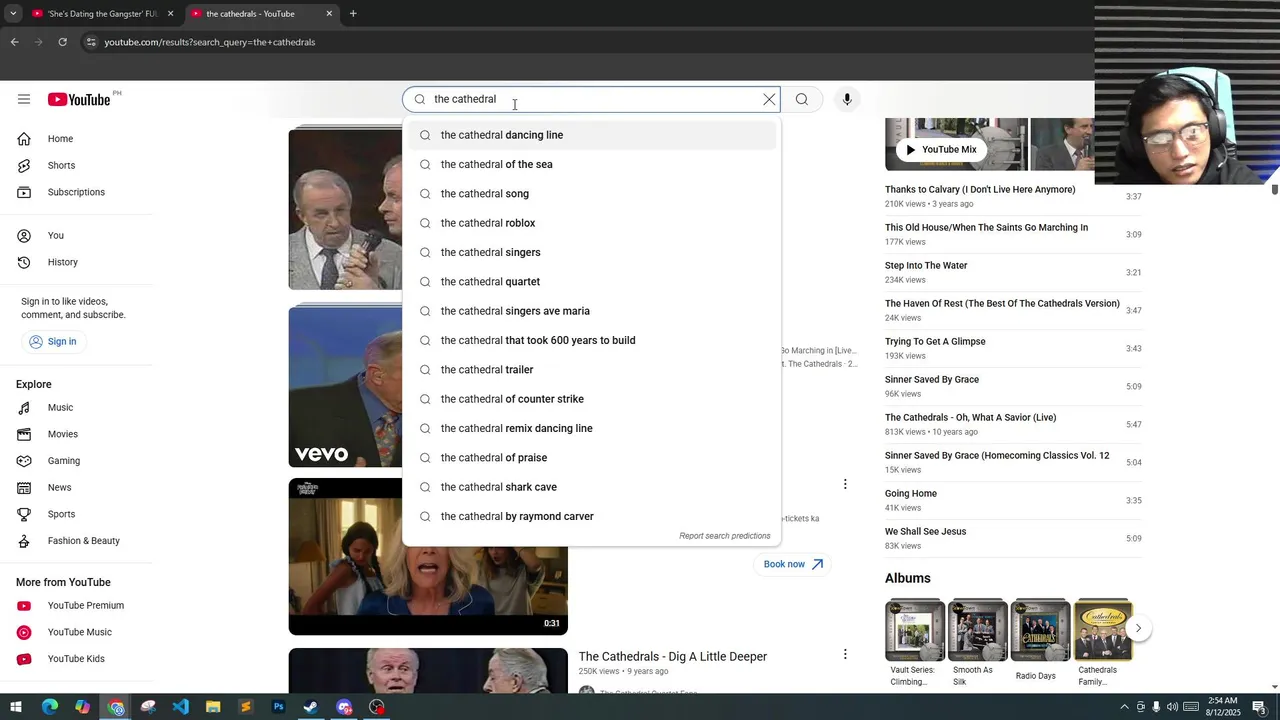Open YouTube Music
The width and height of the screenshot is (1280, 720).
click(x=77, y=632)
